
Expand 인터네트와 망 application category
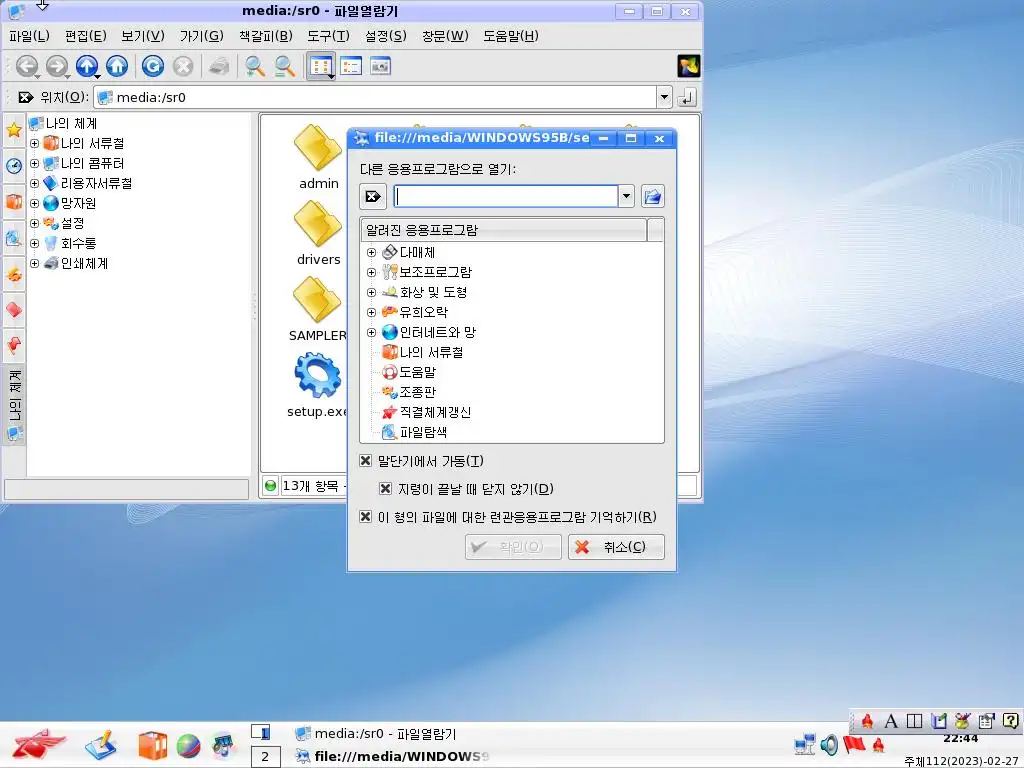pyautogui.click(x=372, y=332)
